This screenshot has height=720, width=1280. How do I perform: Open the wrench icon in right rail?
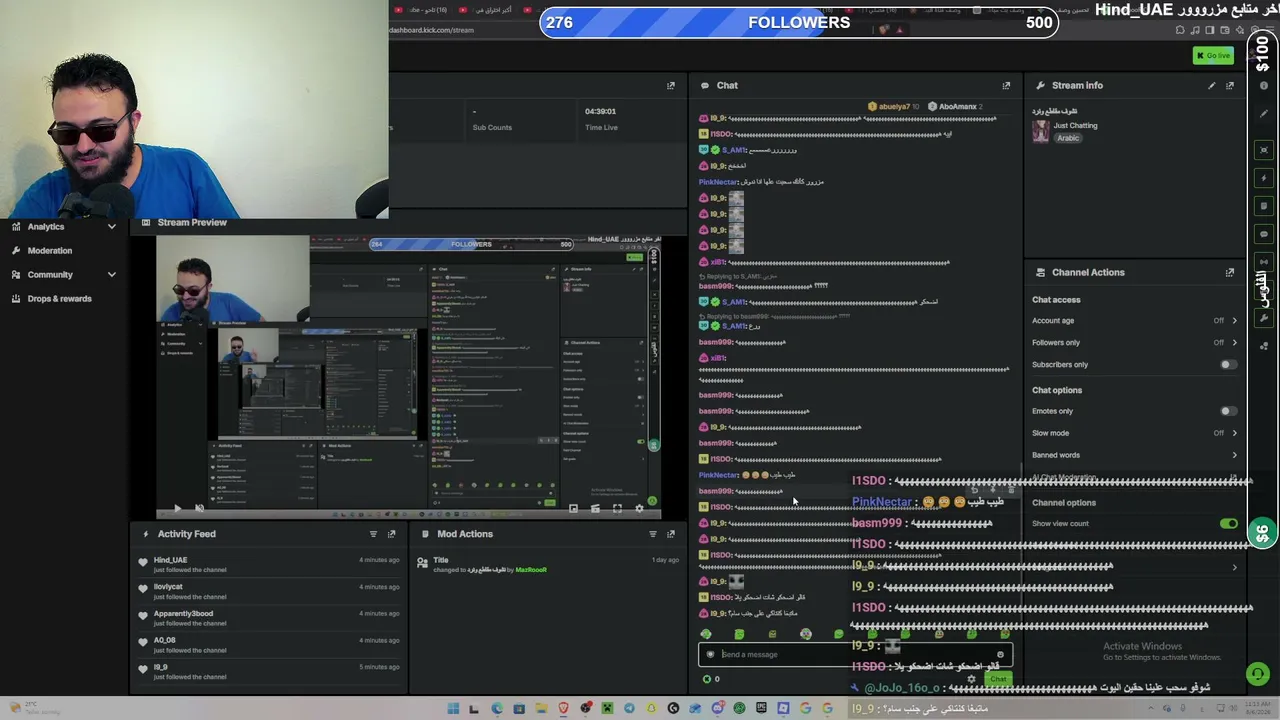point(1264,319)
